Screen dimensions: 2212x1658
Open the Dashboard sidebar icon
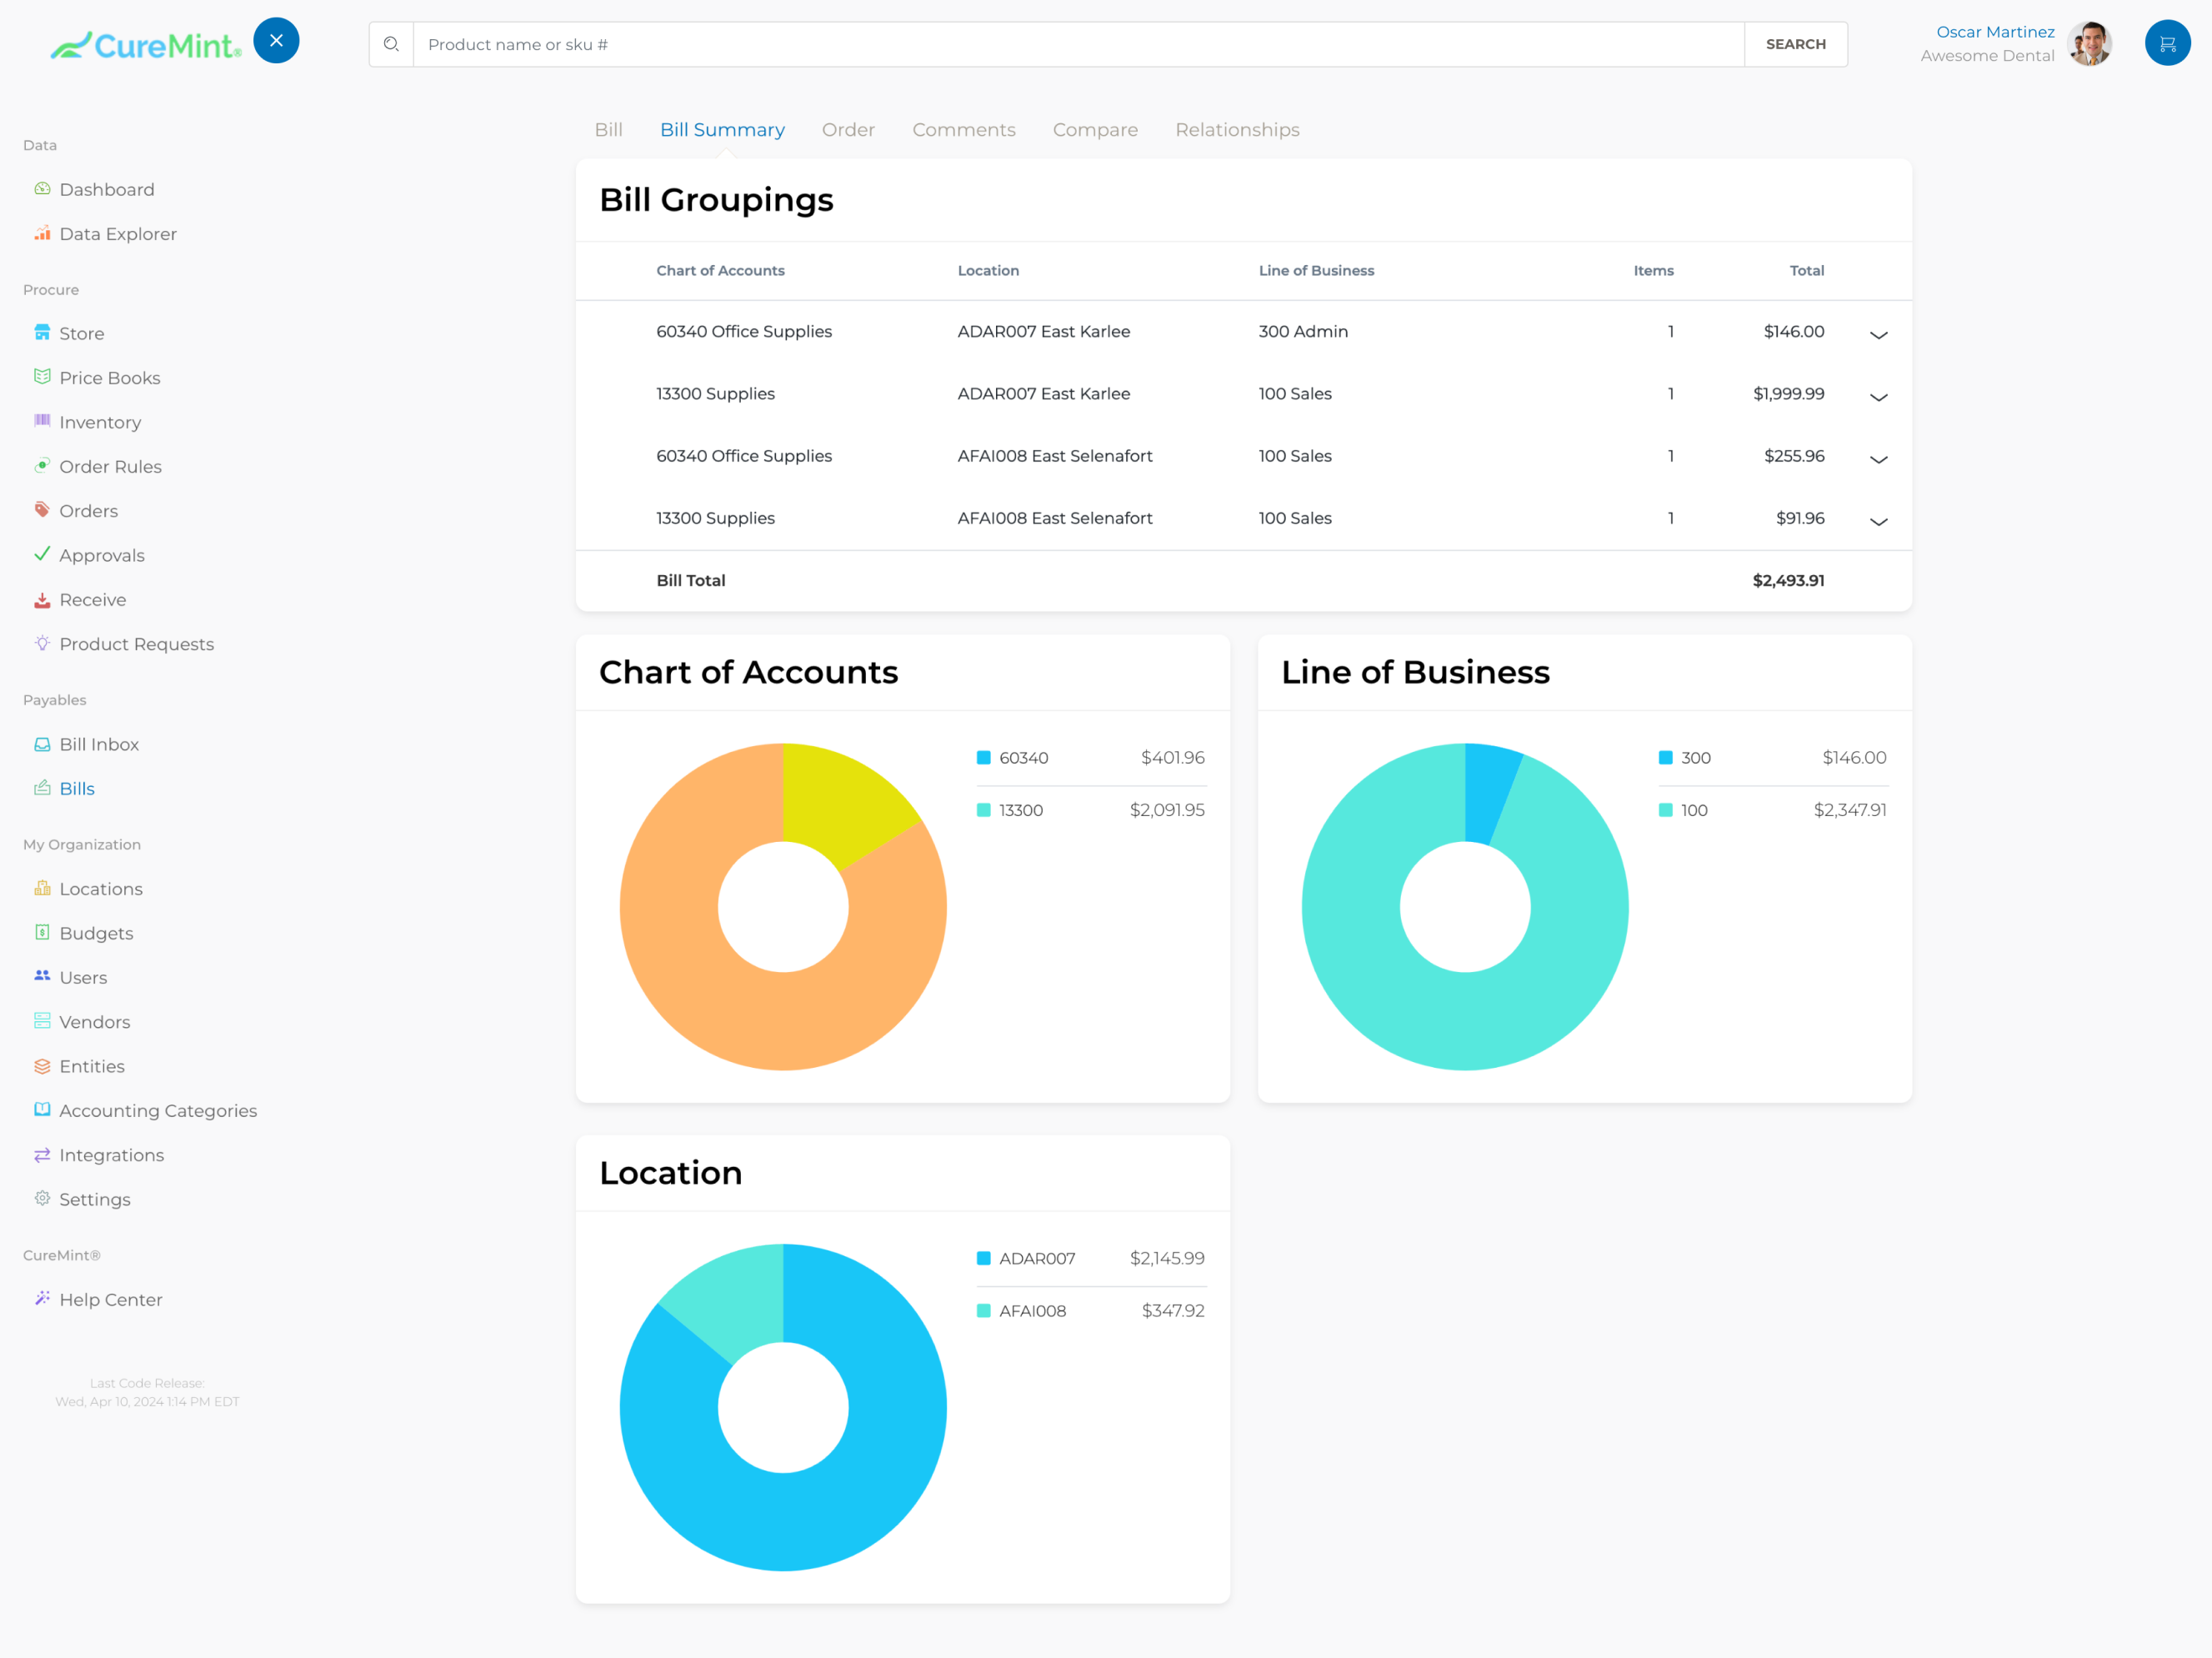[x=42, y=189]
